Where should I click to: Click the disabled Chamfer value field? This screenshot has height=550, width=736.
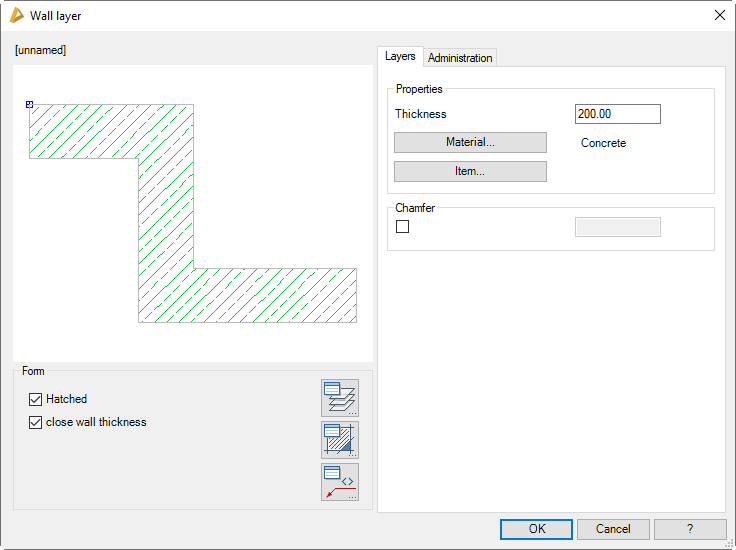617,227
